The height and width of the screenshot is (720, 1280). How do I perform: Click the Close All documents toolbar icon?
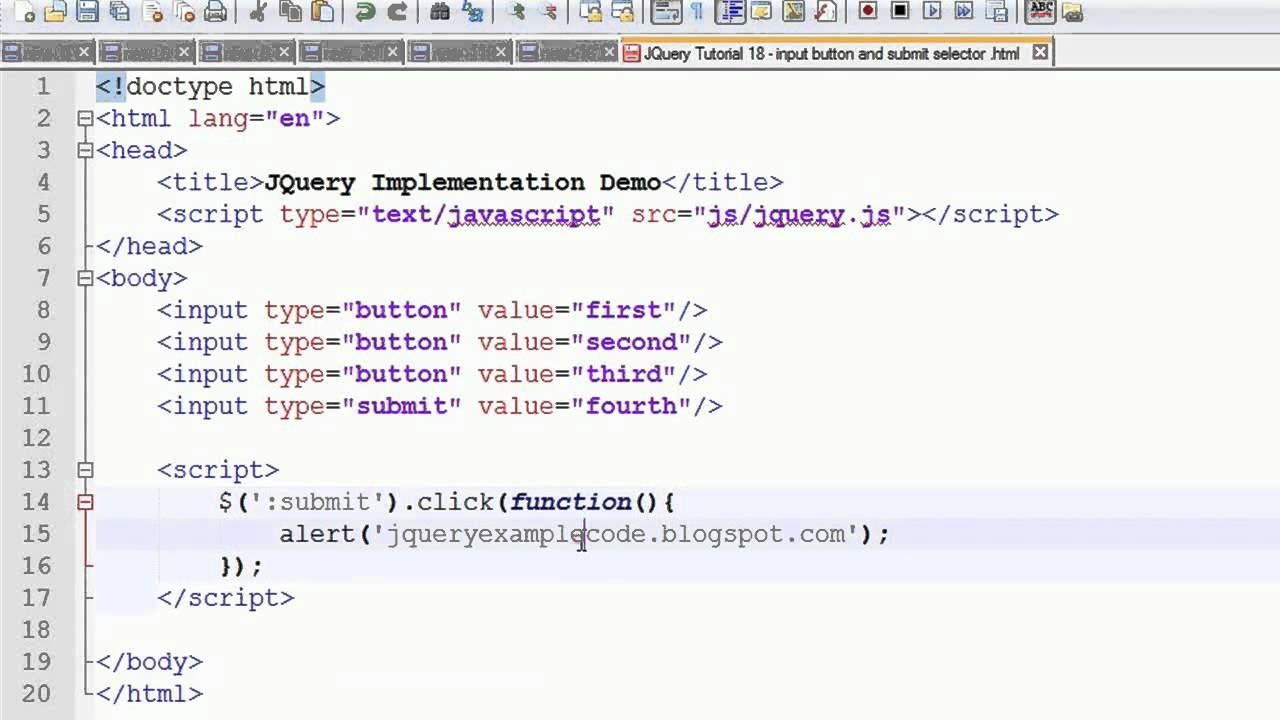pos(184,11)
